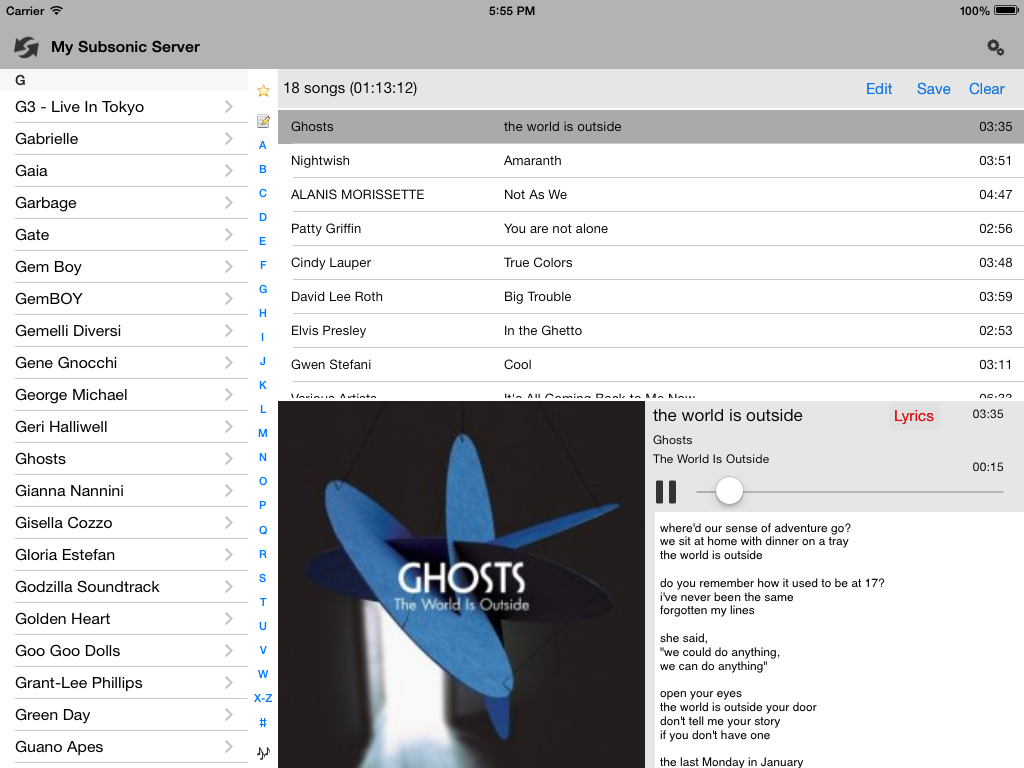
Task: Click the playback progress slider knob
Action: 729,491
